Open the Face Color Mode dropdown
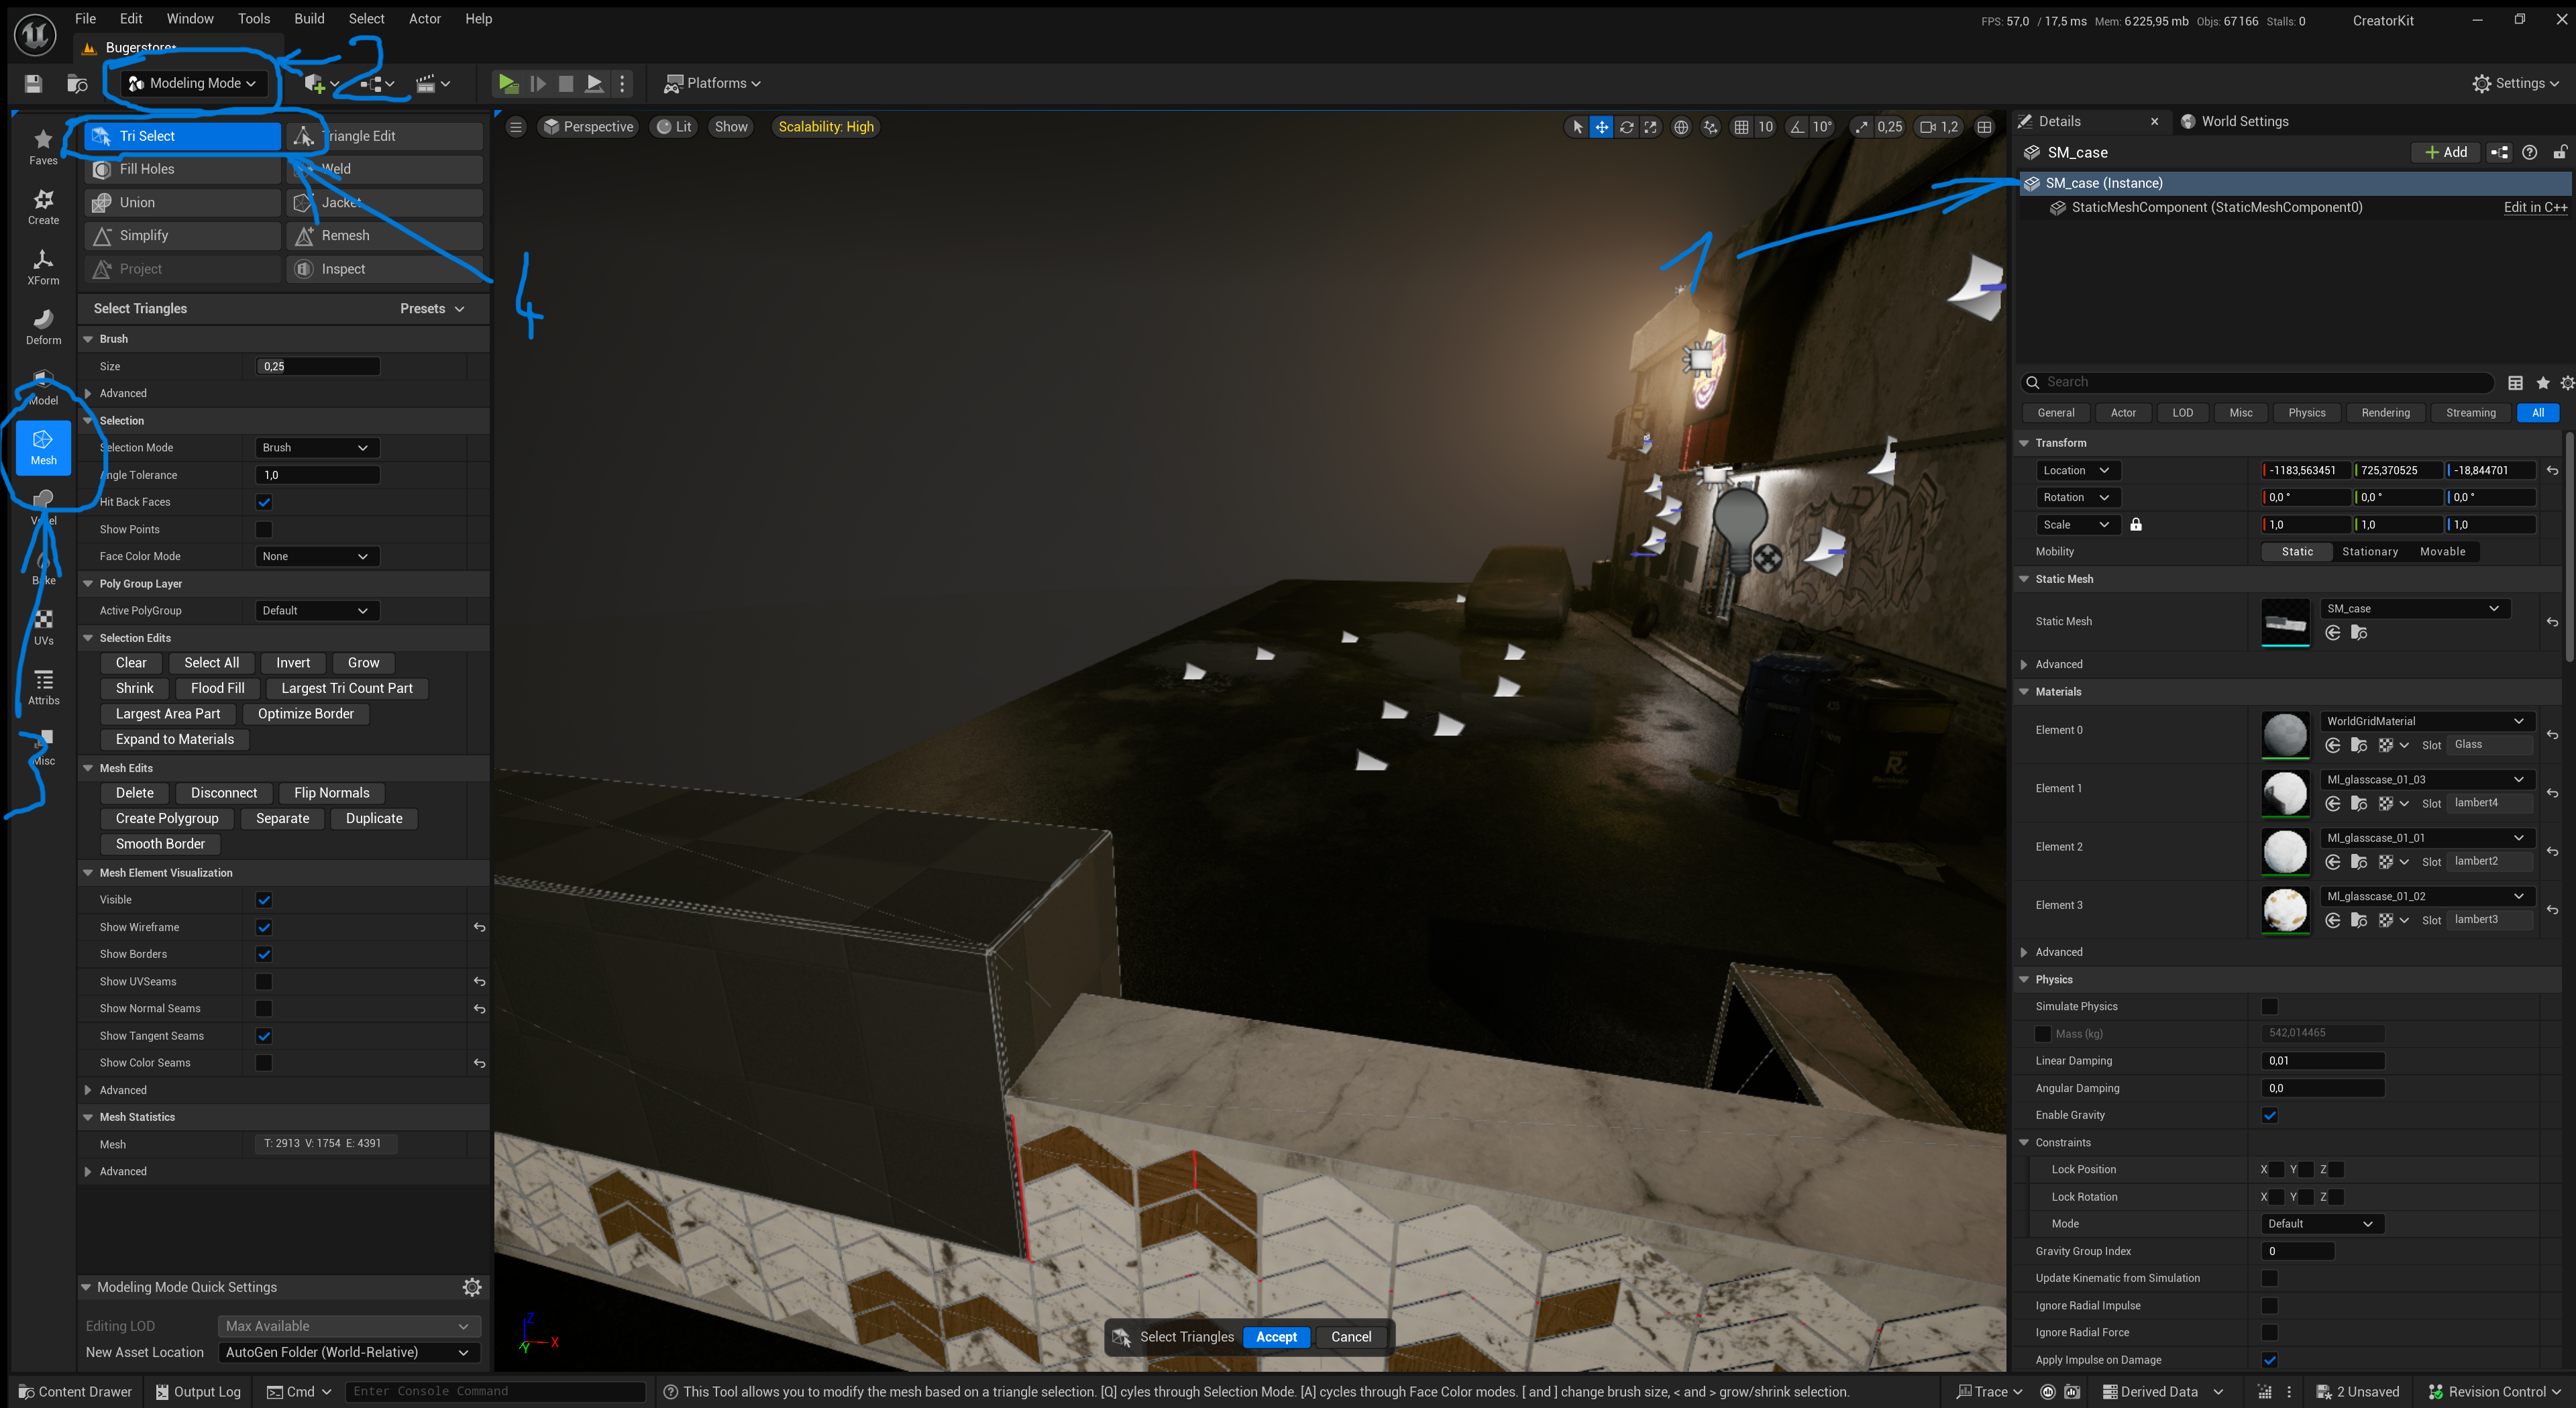 316,556
